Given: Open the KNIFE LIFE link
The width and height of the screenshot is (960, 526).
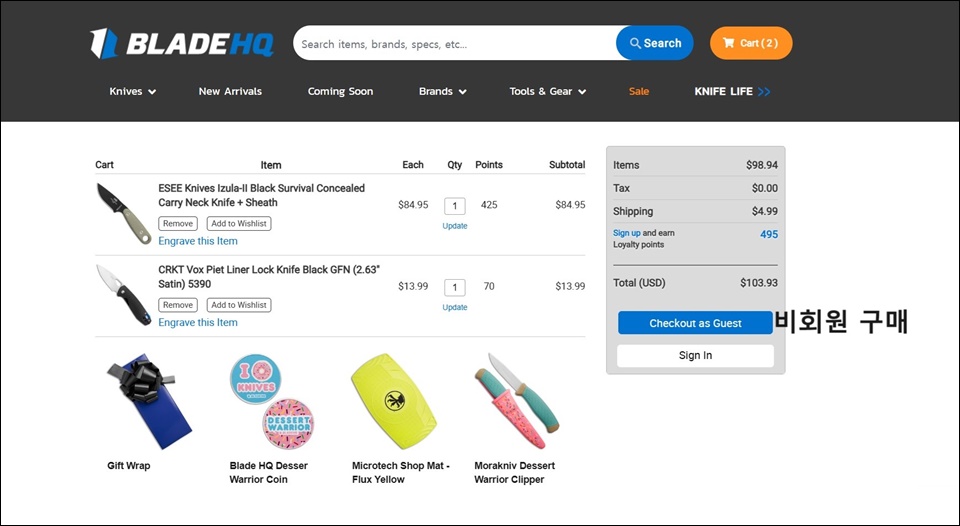Looking at the screenshot, I should pos(732,91).
